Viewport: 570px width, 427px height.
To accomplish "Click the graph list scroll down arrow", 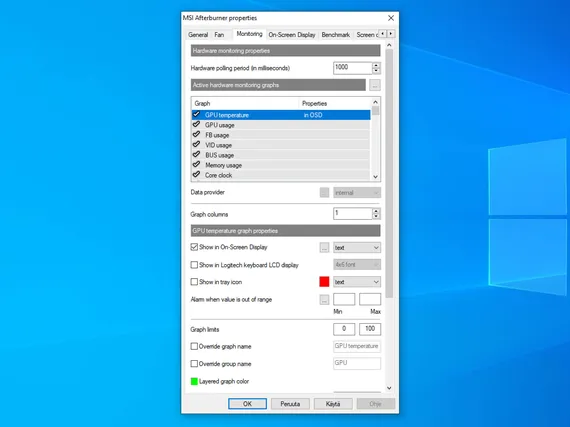I will pyautogui.click(x=376, y=177).
